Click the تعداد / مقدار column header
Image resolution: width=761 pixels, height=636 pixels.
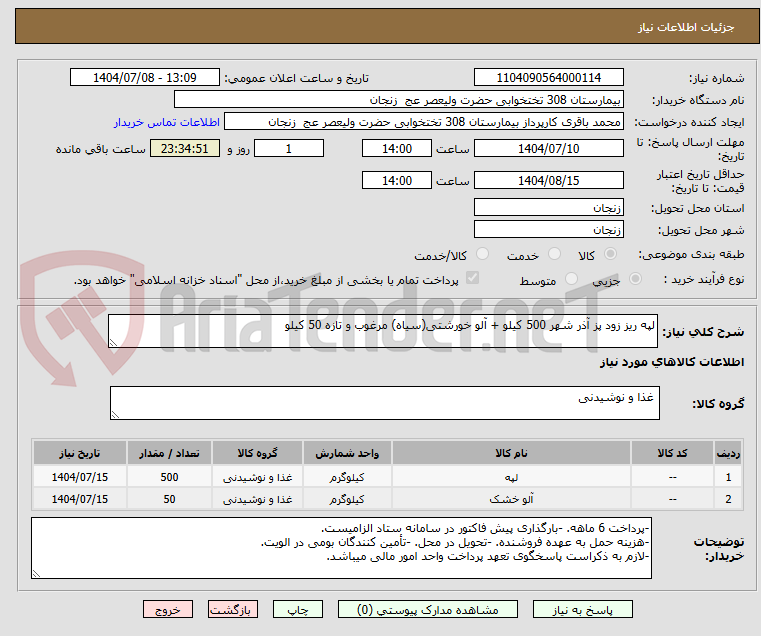tap(169, 453)
